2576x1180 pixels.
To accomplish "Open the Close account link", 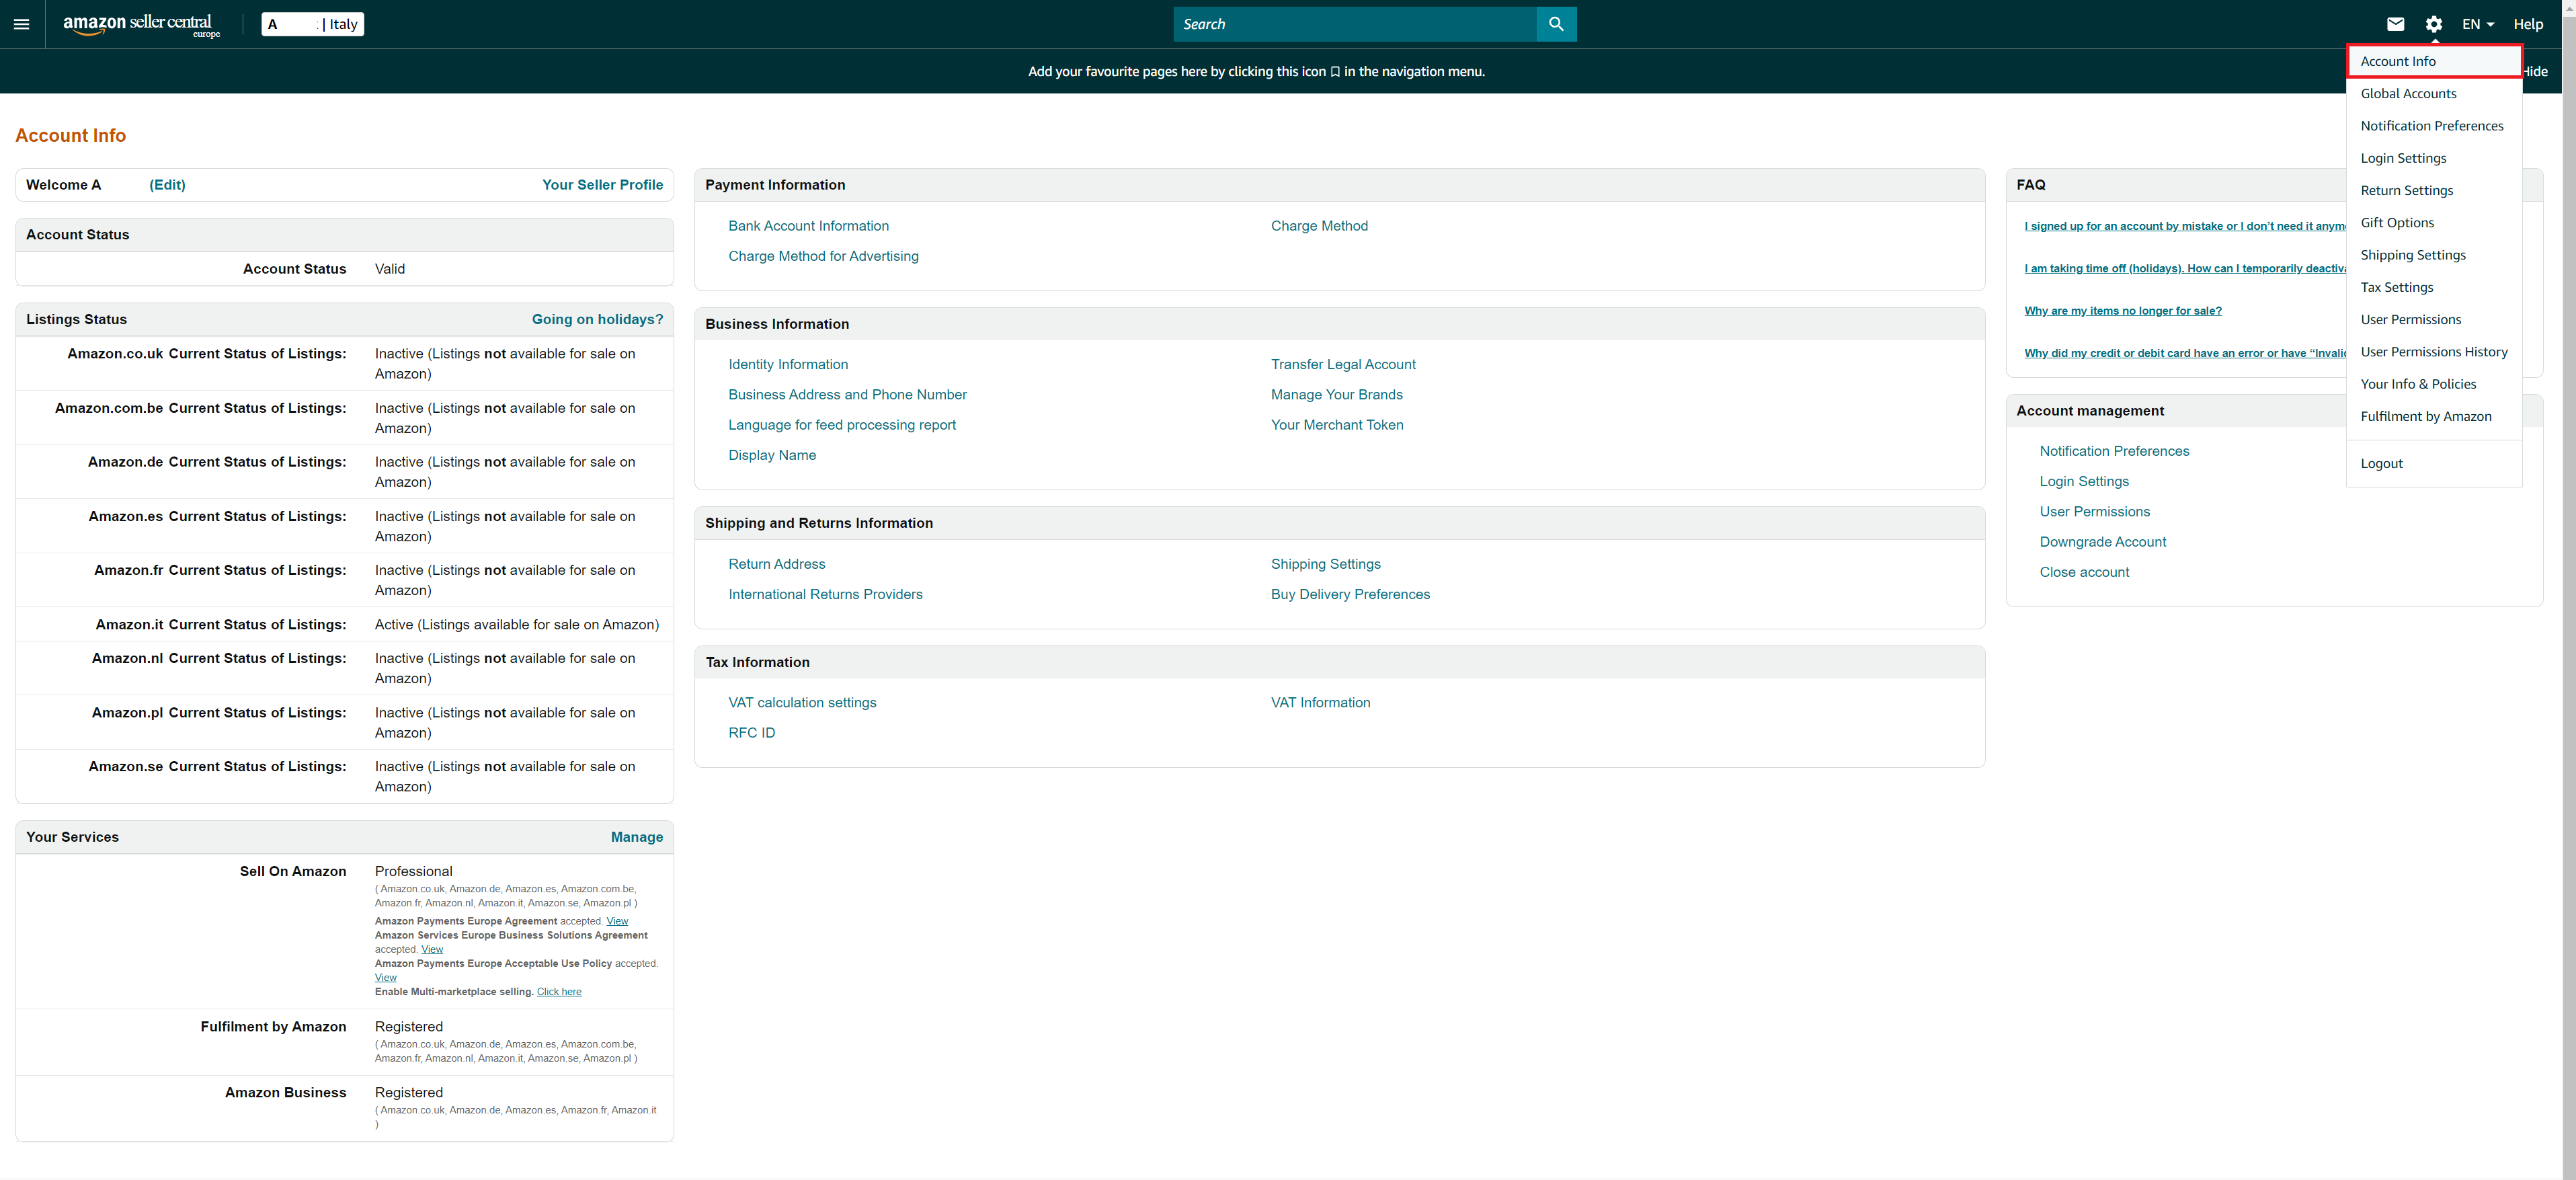I will pos(2084,572).
